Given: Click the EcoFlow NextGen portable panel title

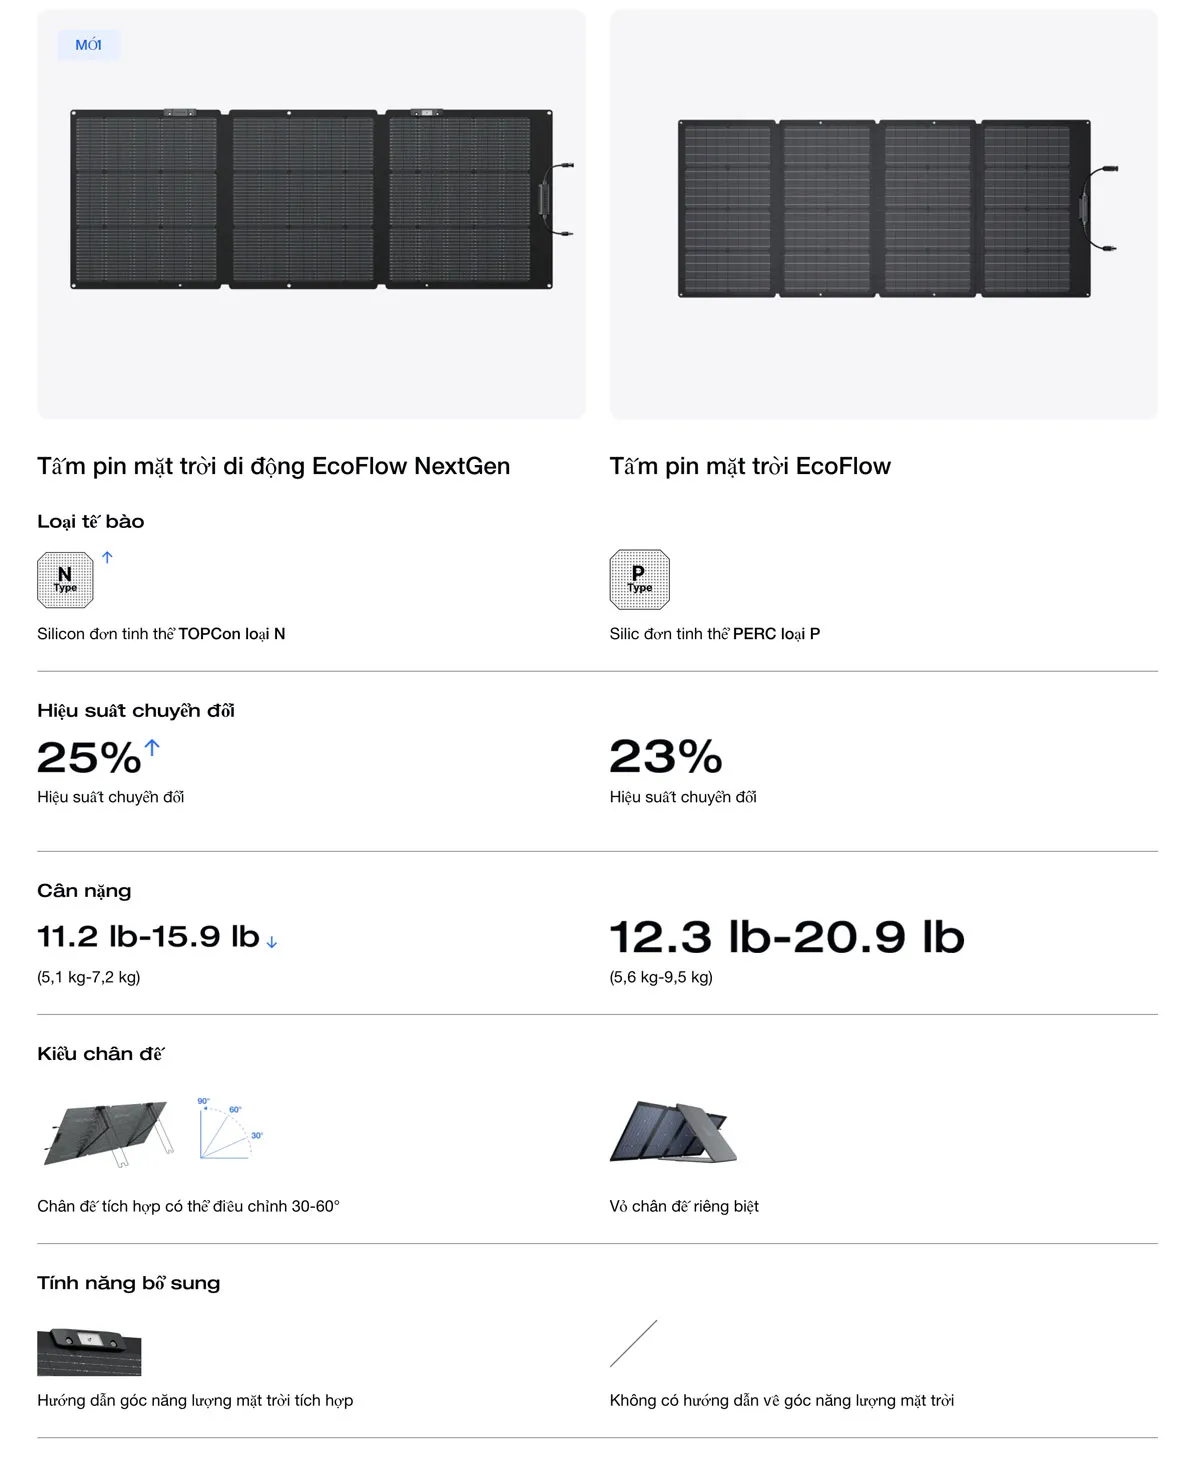Looking at the screenshot, I should pos(273,466).
